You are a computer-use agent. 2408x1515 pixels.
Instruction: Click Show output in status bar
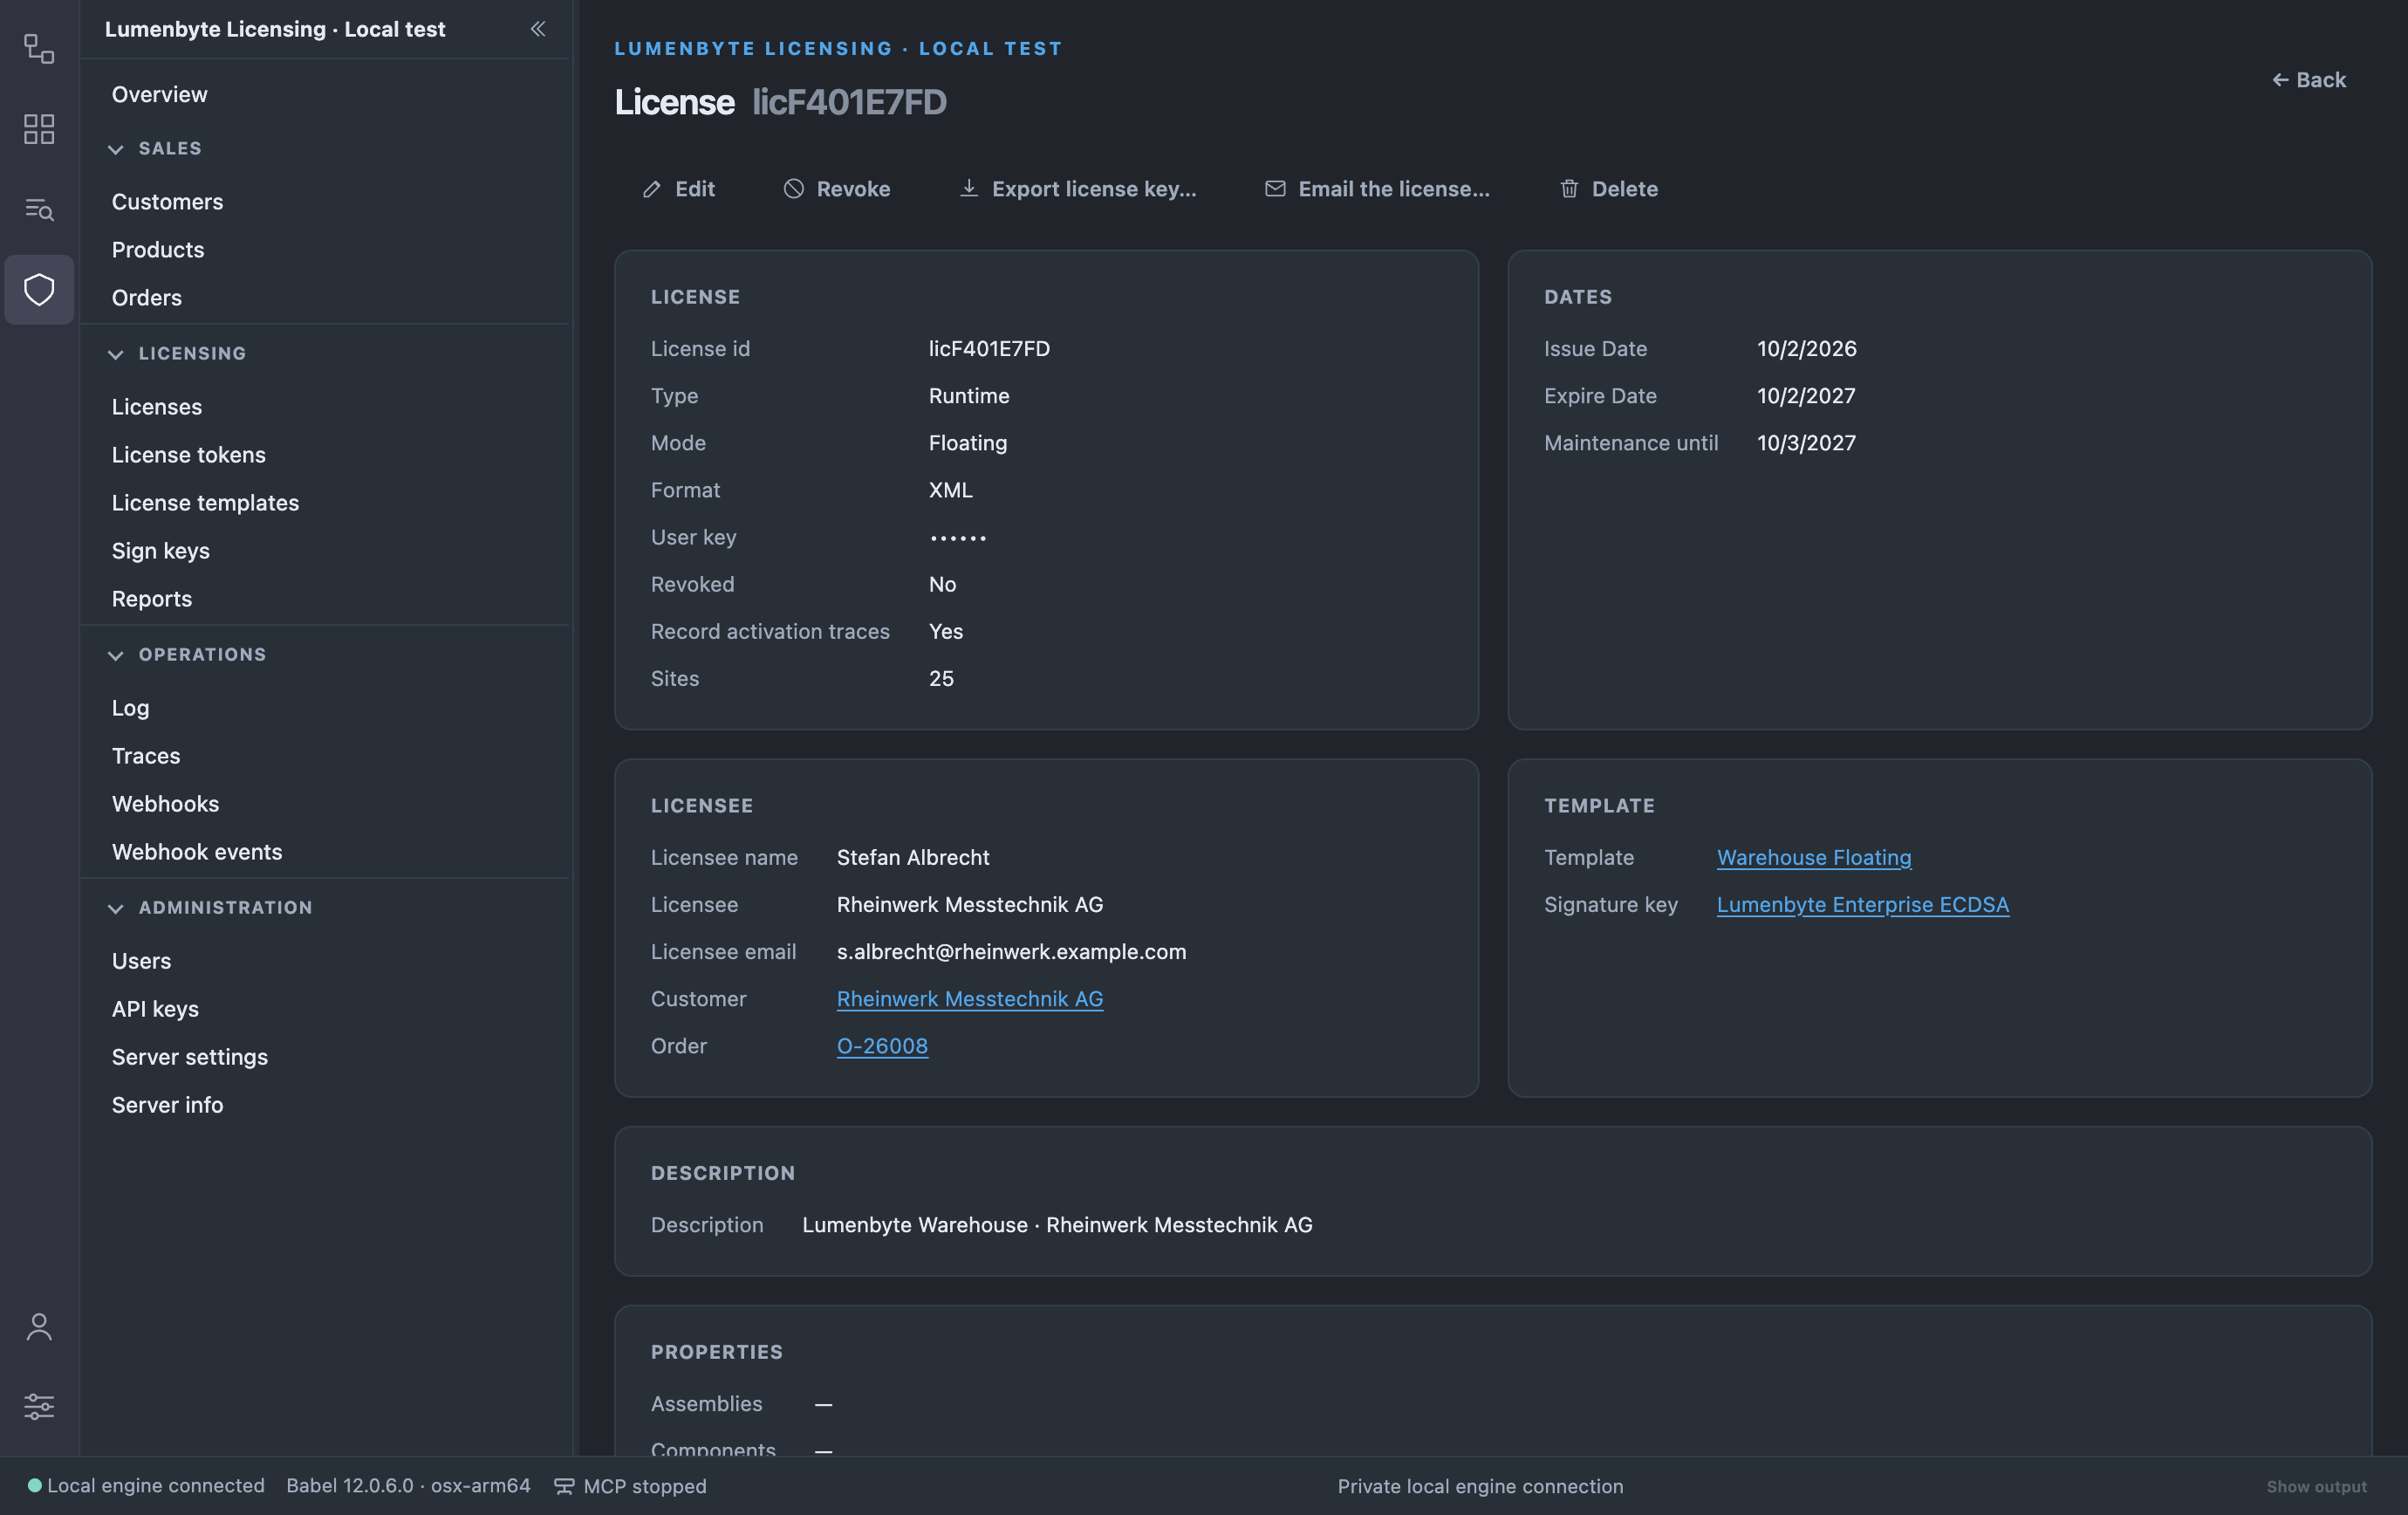[2316, 1486]
